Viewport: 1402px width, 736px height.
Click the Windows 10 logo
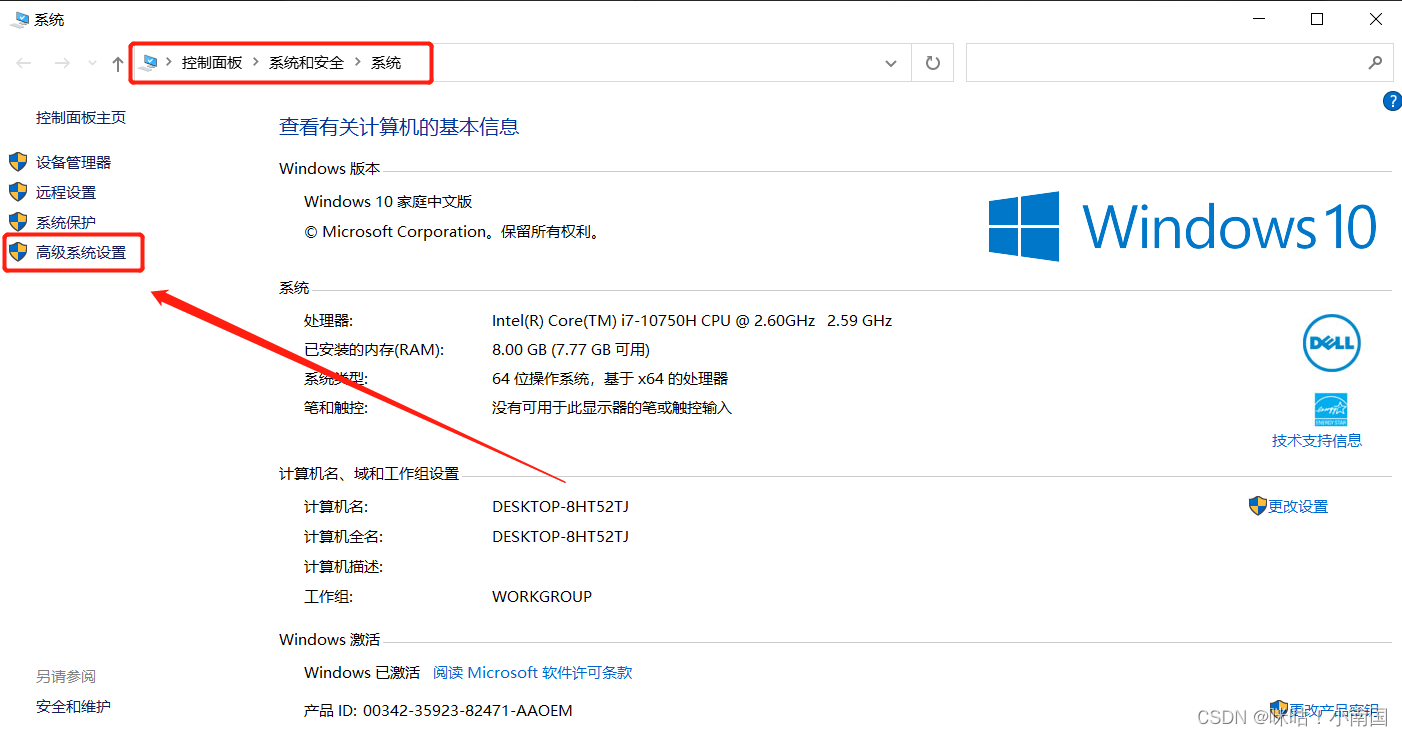point(1183,226)
